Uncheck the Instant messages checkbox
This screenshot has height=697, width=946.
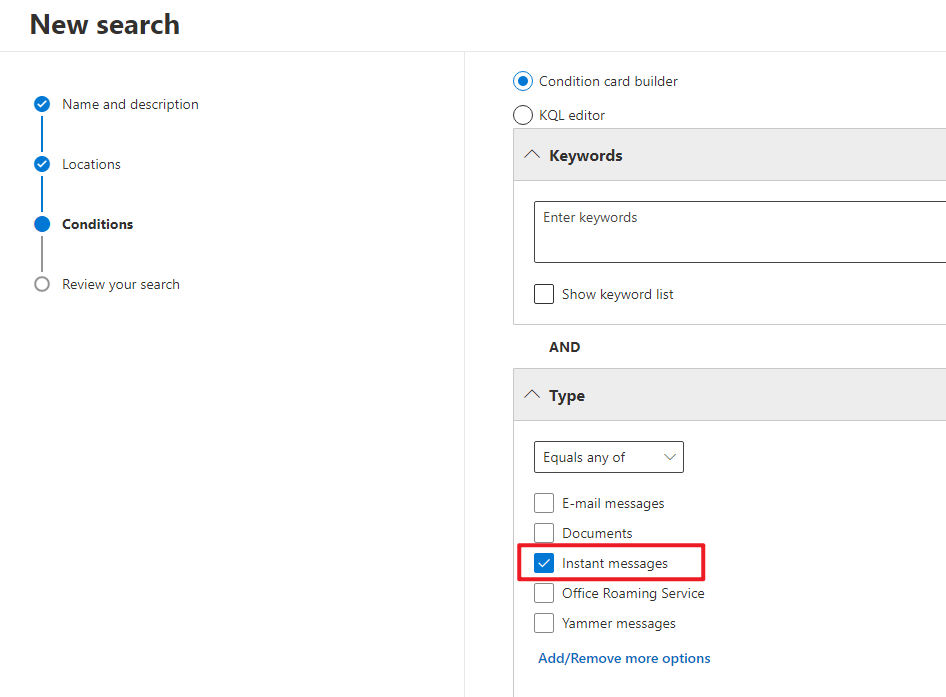pyautogui.click(x=544, y=563)
